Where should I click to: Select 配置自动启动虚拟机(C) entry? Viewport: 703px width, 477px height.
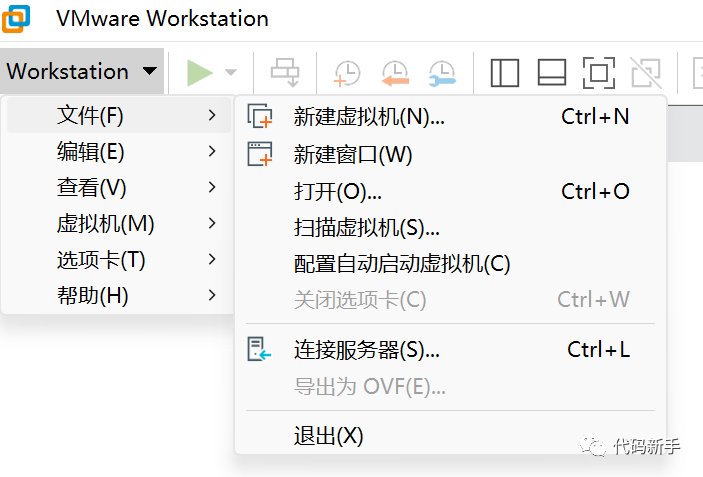(x=451, y=264)
